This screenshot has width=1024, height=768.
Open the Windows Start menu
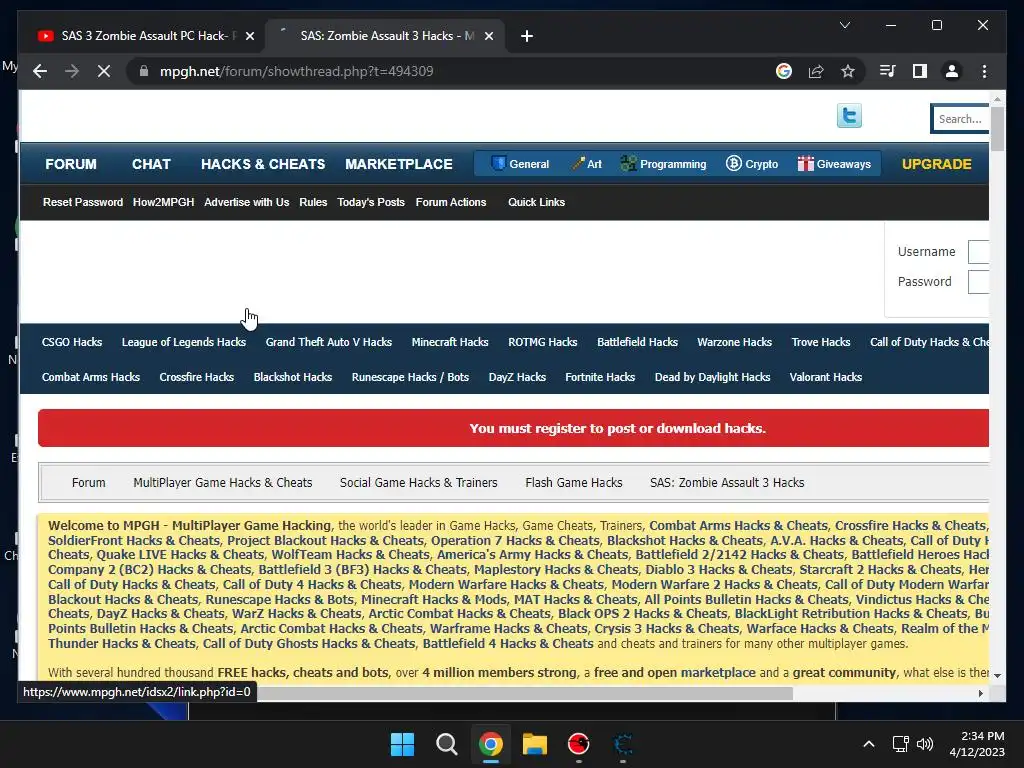[x=402, y=744]
